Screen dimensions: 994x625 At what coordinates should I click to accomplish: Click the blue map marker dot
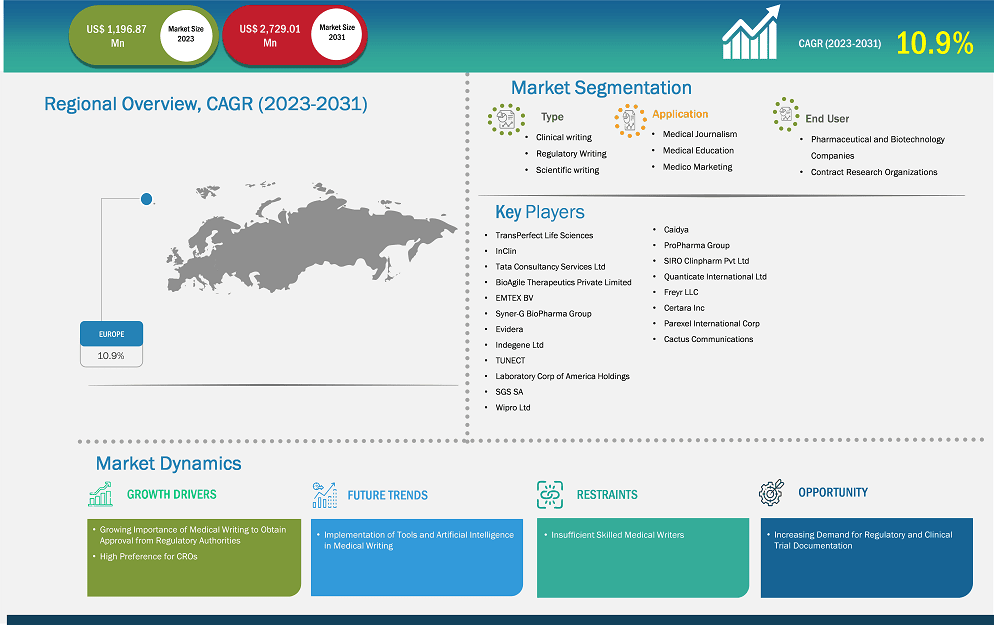click(x=146, y=199)
